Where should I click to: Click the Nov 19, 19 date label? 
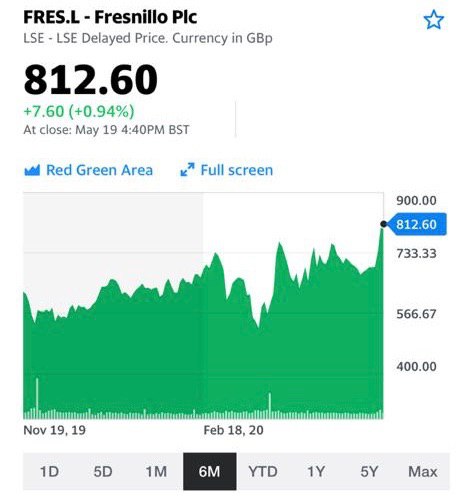click(x=55, y=430)
